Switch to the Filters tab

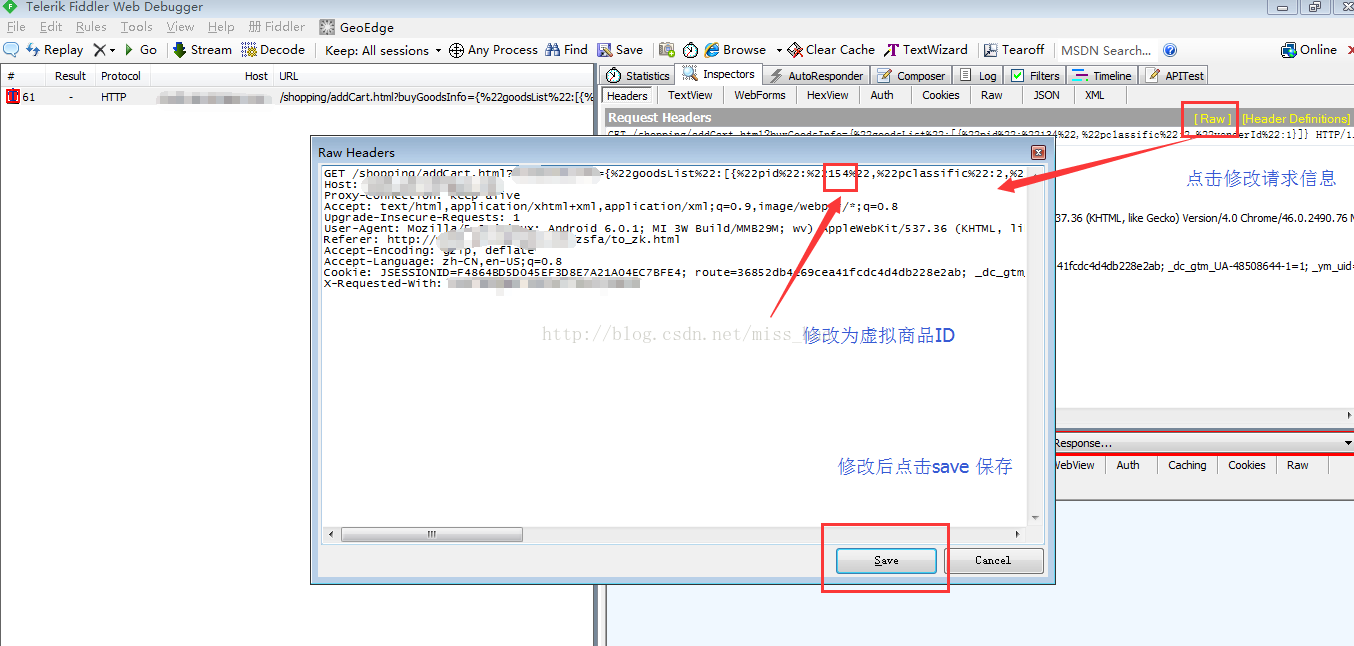(1035, 75)
